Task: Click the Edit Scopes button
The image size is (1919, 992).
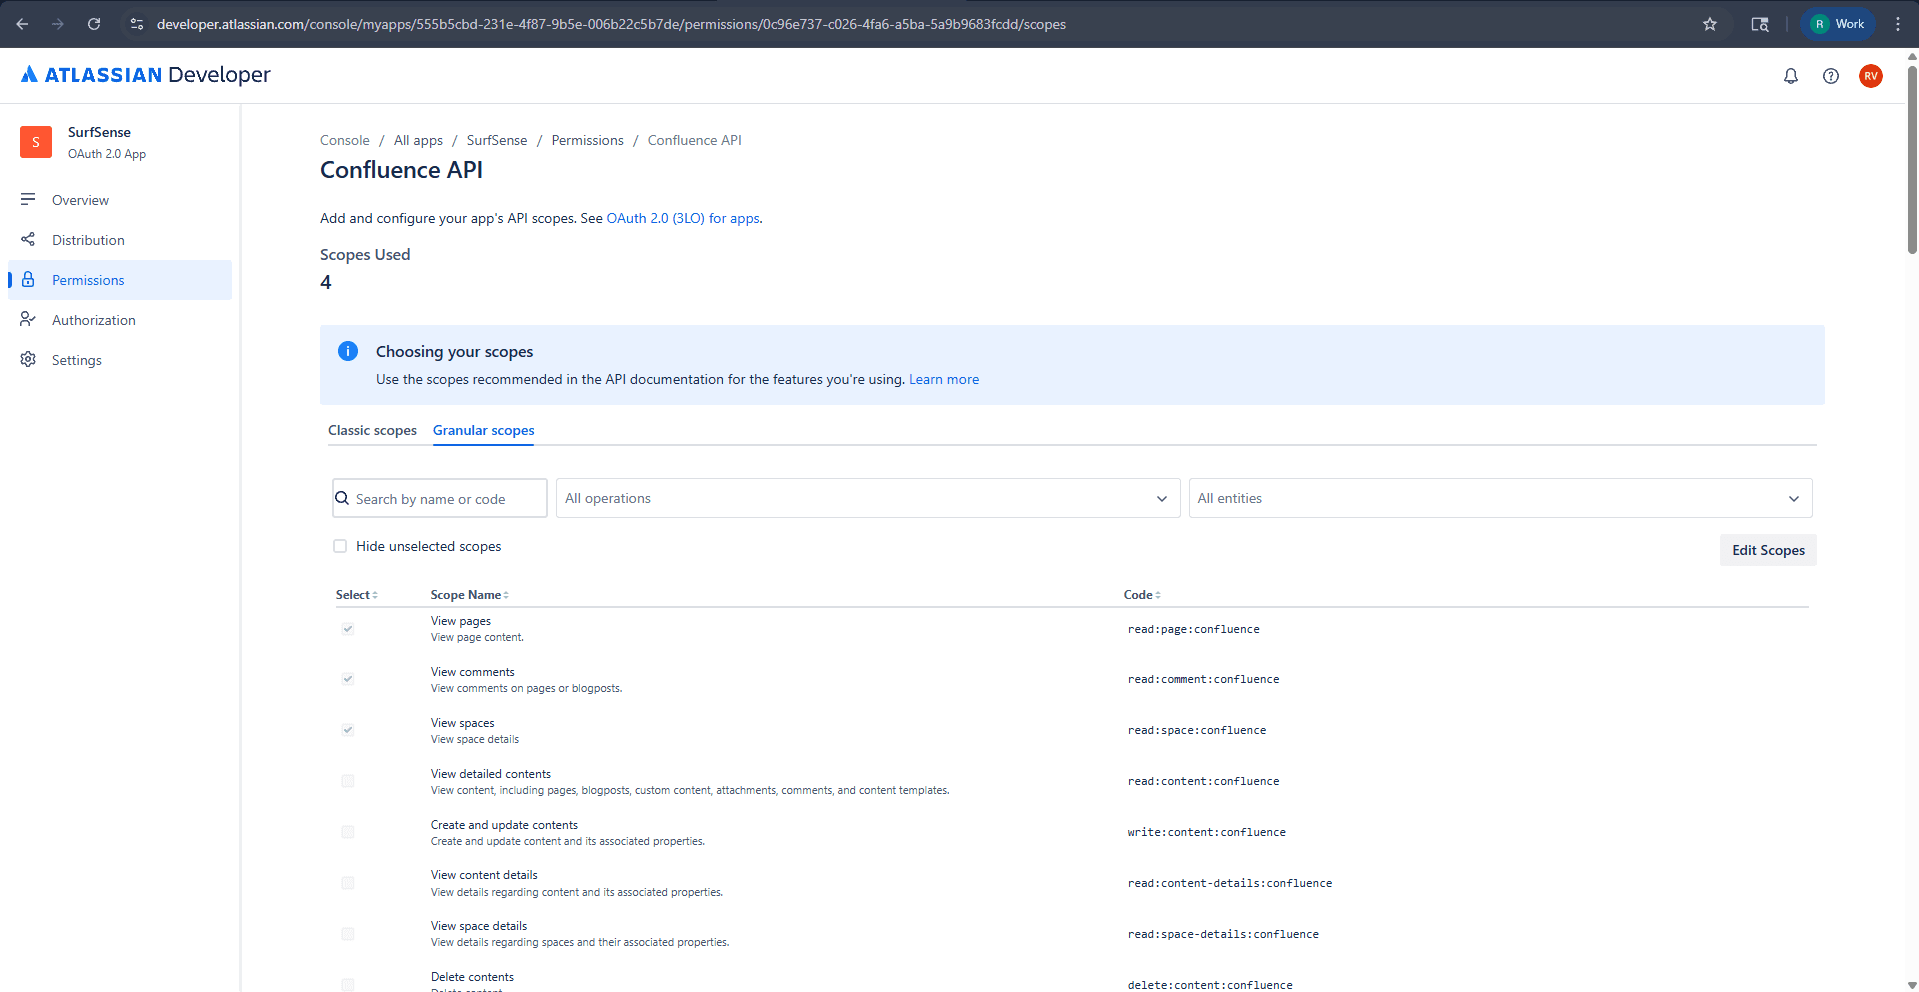Action: (1767, 549)
